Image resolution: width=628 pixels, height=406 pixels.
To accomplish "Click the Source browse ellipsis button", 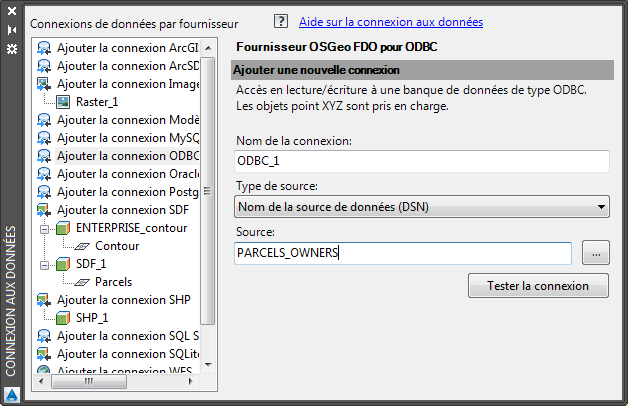I will coord(595,253).
